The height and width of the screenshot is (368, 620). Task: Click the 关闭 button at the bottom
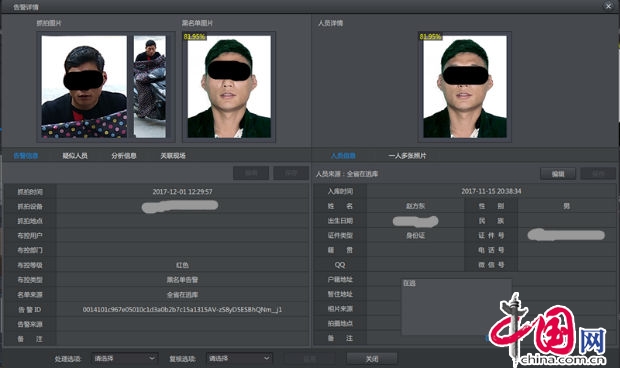pyautogui.click(x=372, y=359)
